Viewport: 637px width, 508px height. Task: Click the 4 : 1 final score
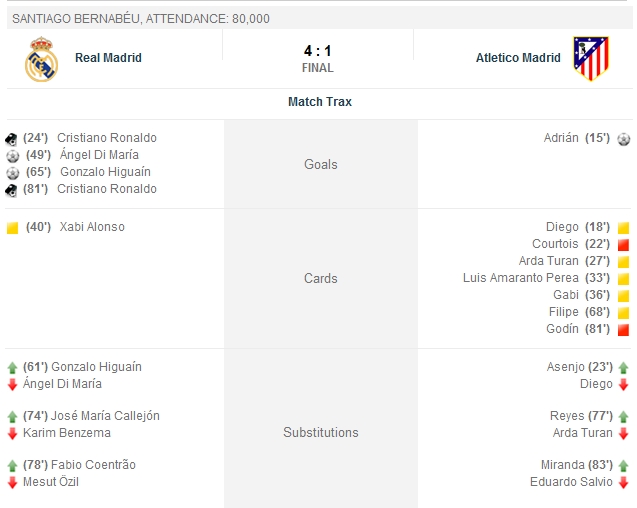click(x=317, y=50)
